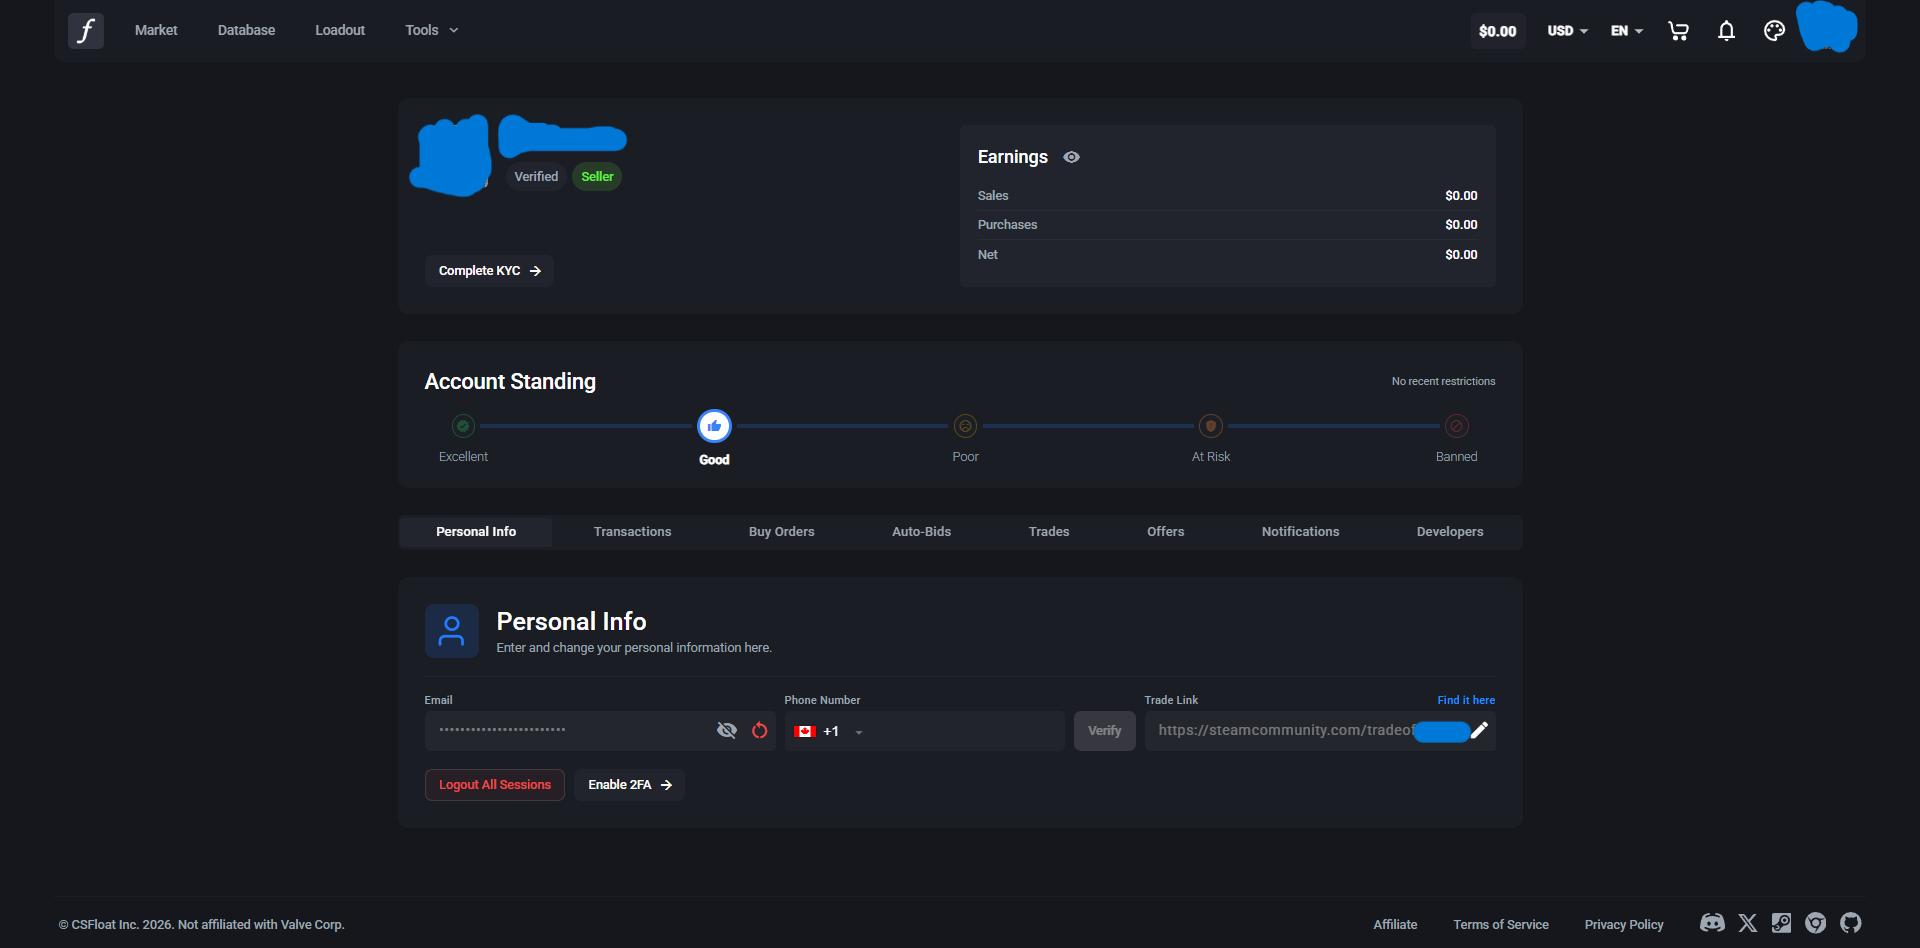Click the Complete KYC button
1920x948 pixels.
coord(489,271)
